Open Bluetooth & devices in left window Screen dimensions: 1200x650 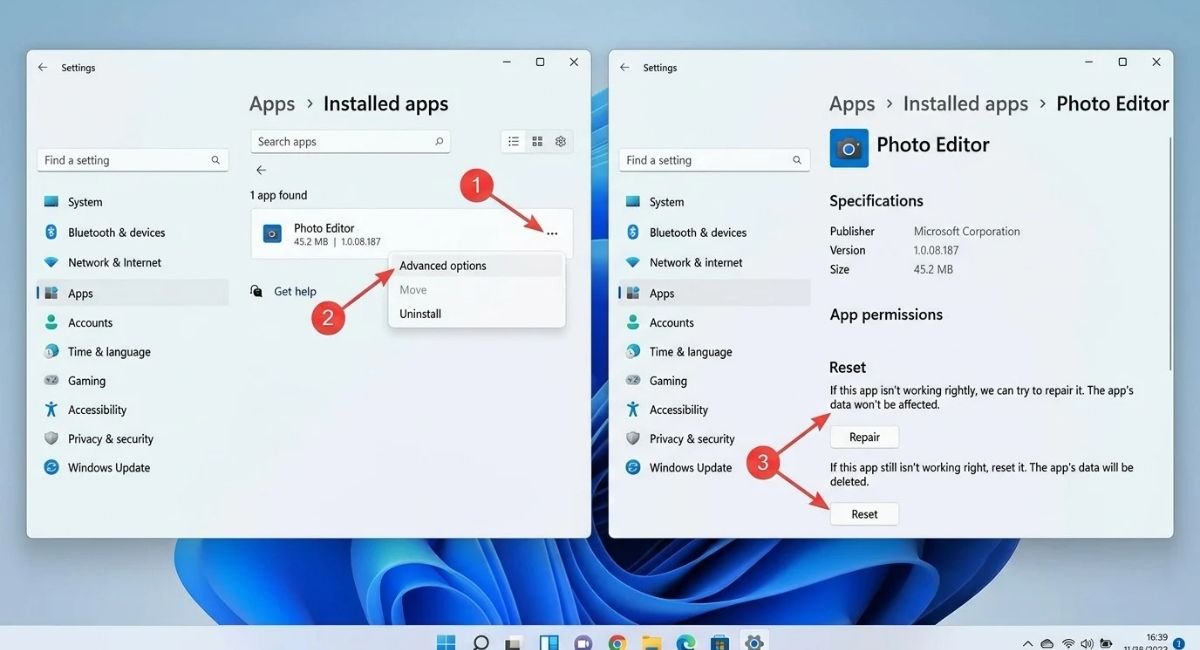132,233
